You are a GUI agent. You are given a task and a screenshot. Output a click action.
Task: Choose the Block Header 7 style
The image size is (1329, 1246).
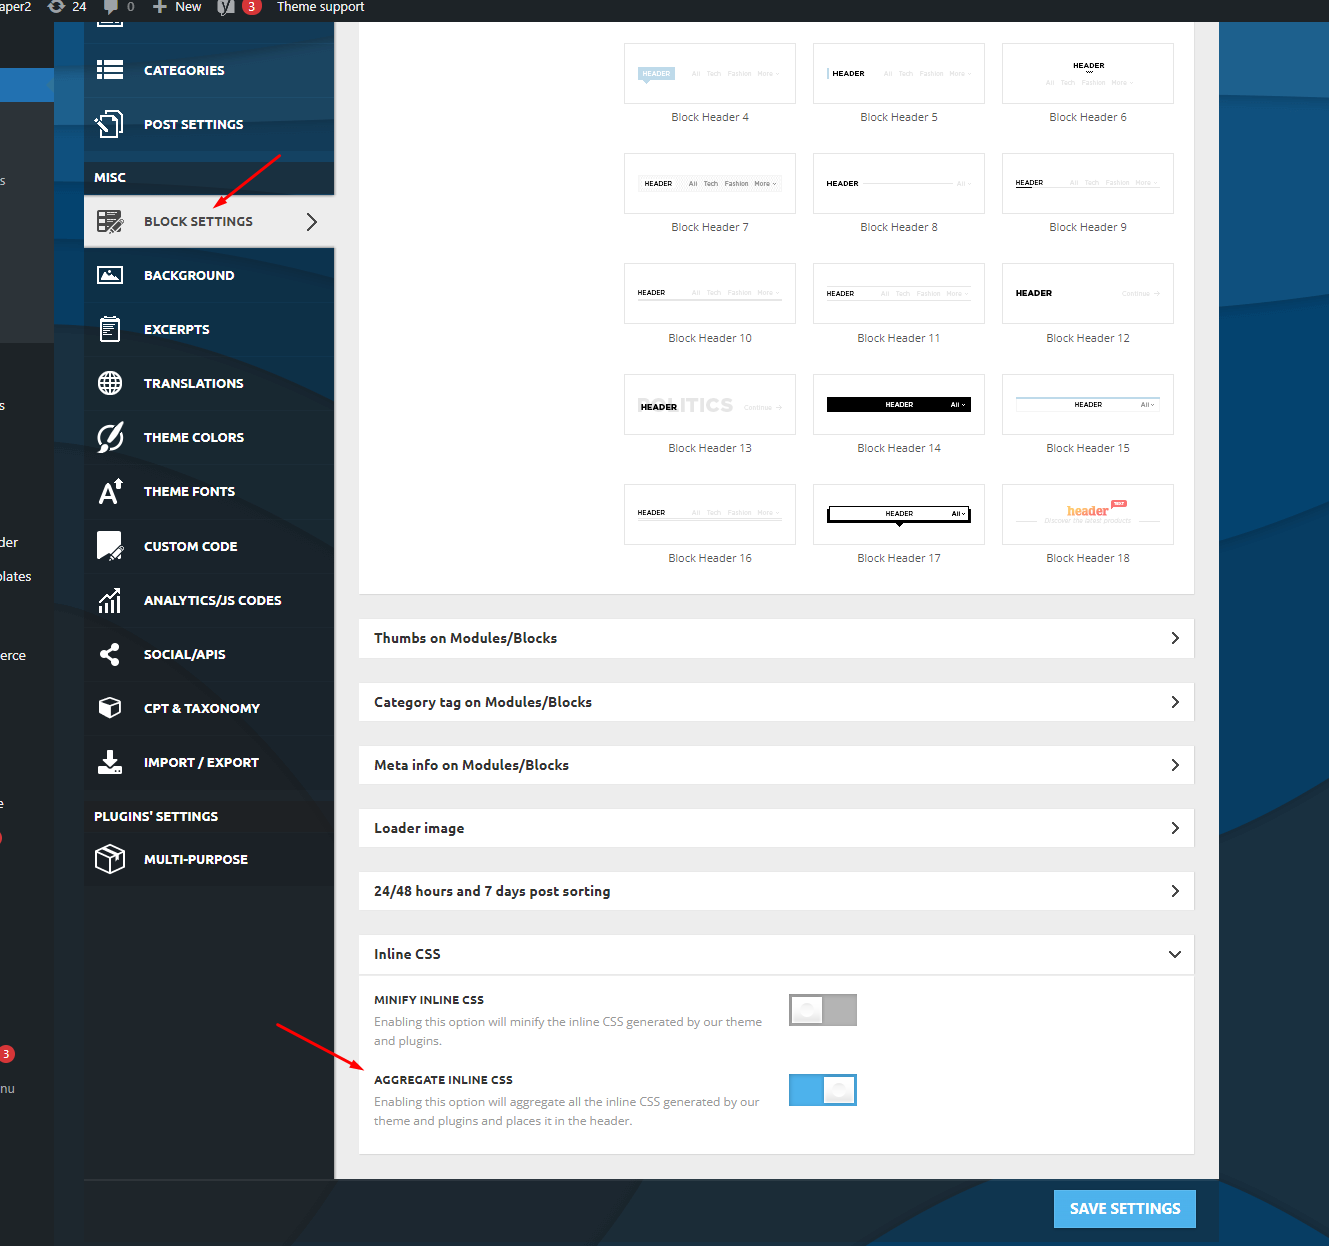(x=710, y=183)
